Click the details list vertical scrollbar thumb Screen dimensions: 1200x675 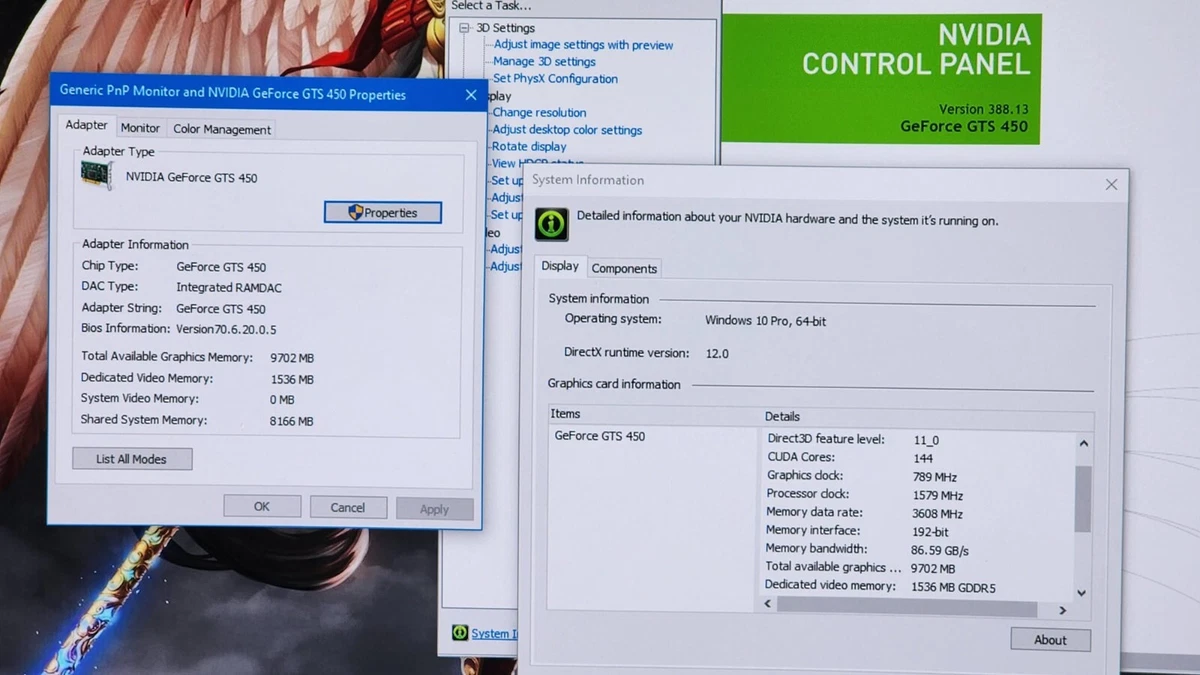[x=1083, y=499]
